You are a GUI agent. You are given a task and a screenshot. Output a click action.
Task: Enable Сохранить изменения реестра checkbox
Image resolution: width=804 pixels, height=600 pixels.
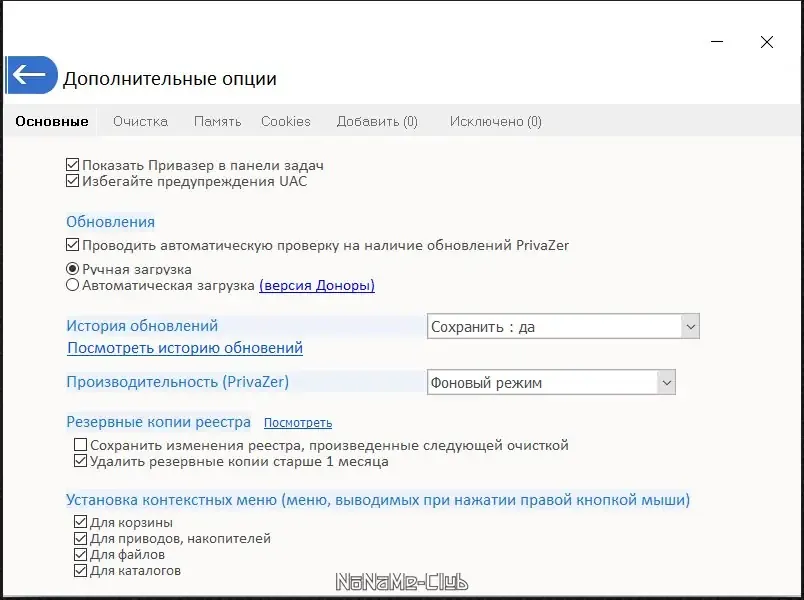(81, 445)
